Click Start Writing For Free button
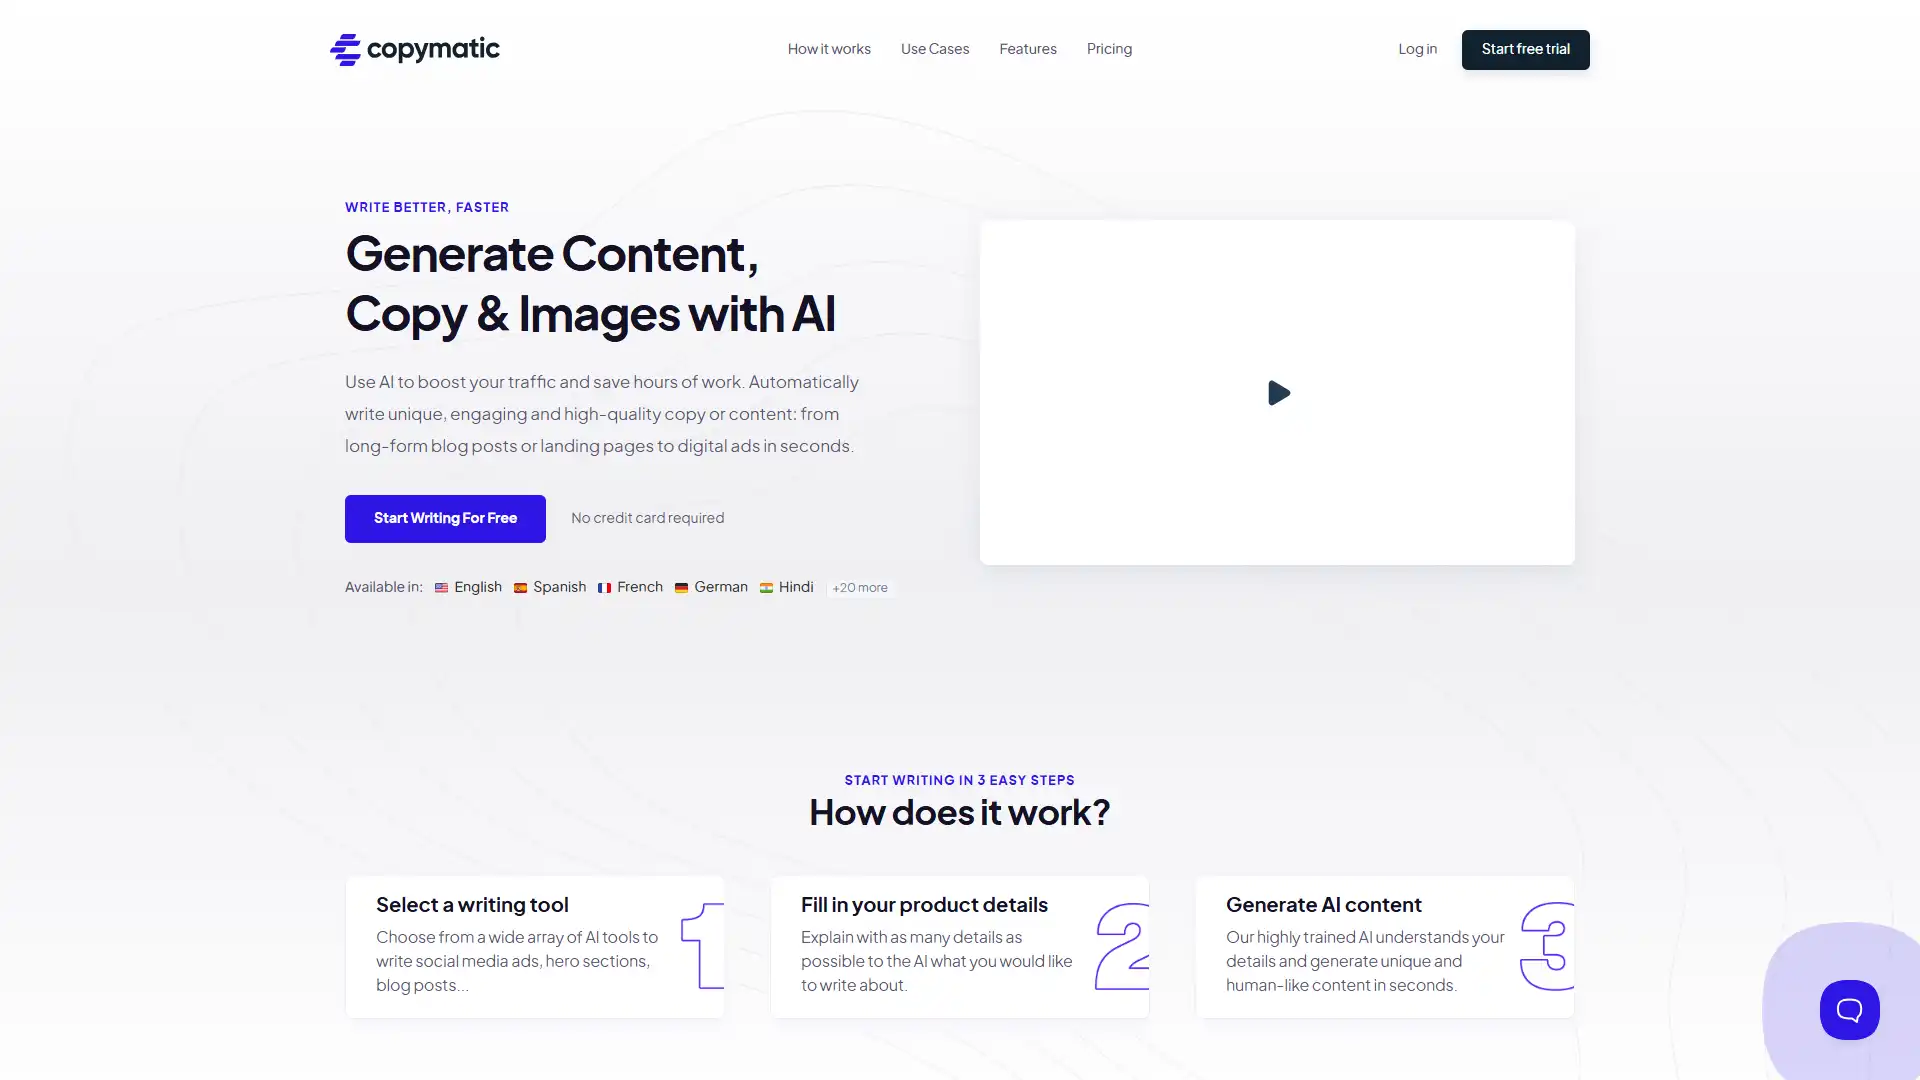 pyautogui.click(x=444, y=518)
